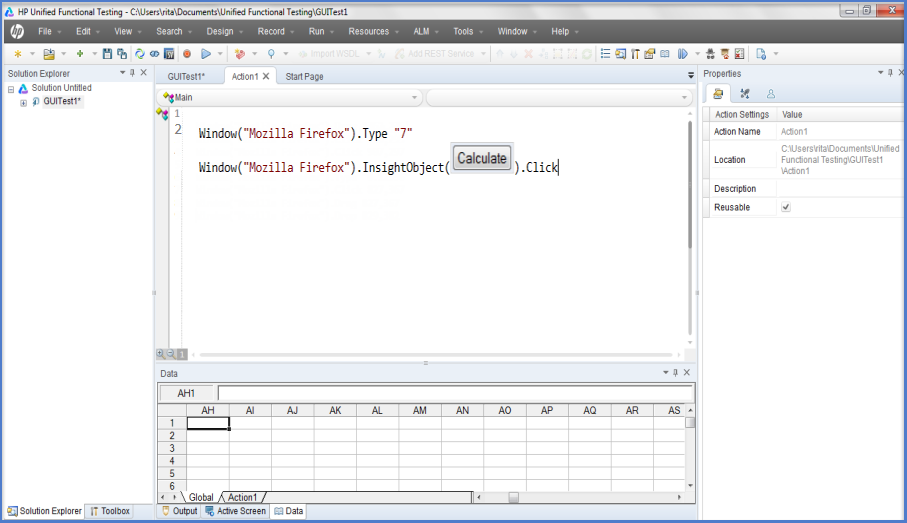Viewport: 907px width, 523px height.
Task: Click the blue chain link toolbar icon
Action: point(154,54)
